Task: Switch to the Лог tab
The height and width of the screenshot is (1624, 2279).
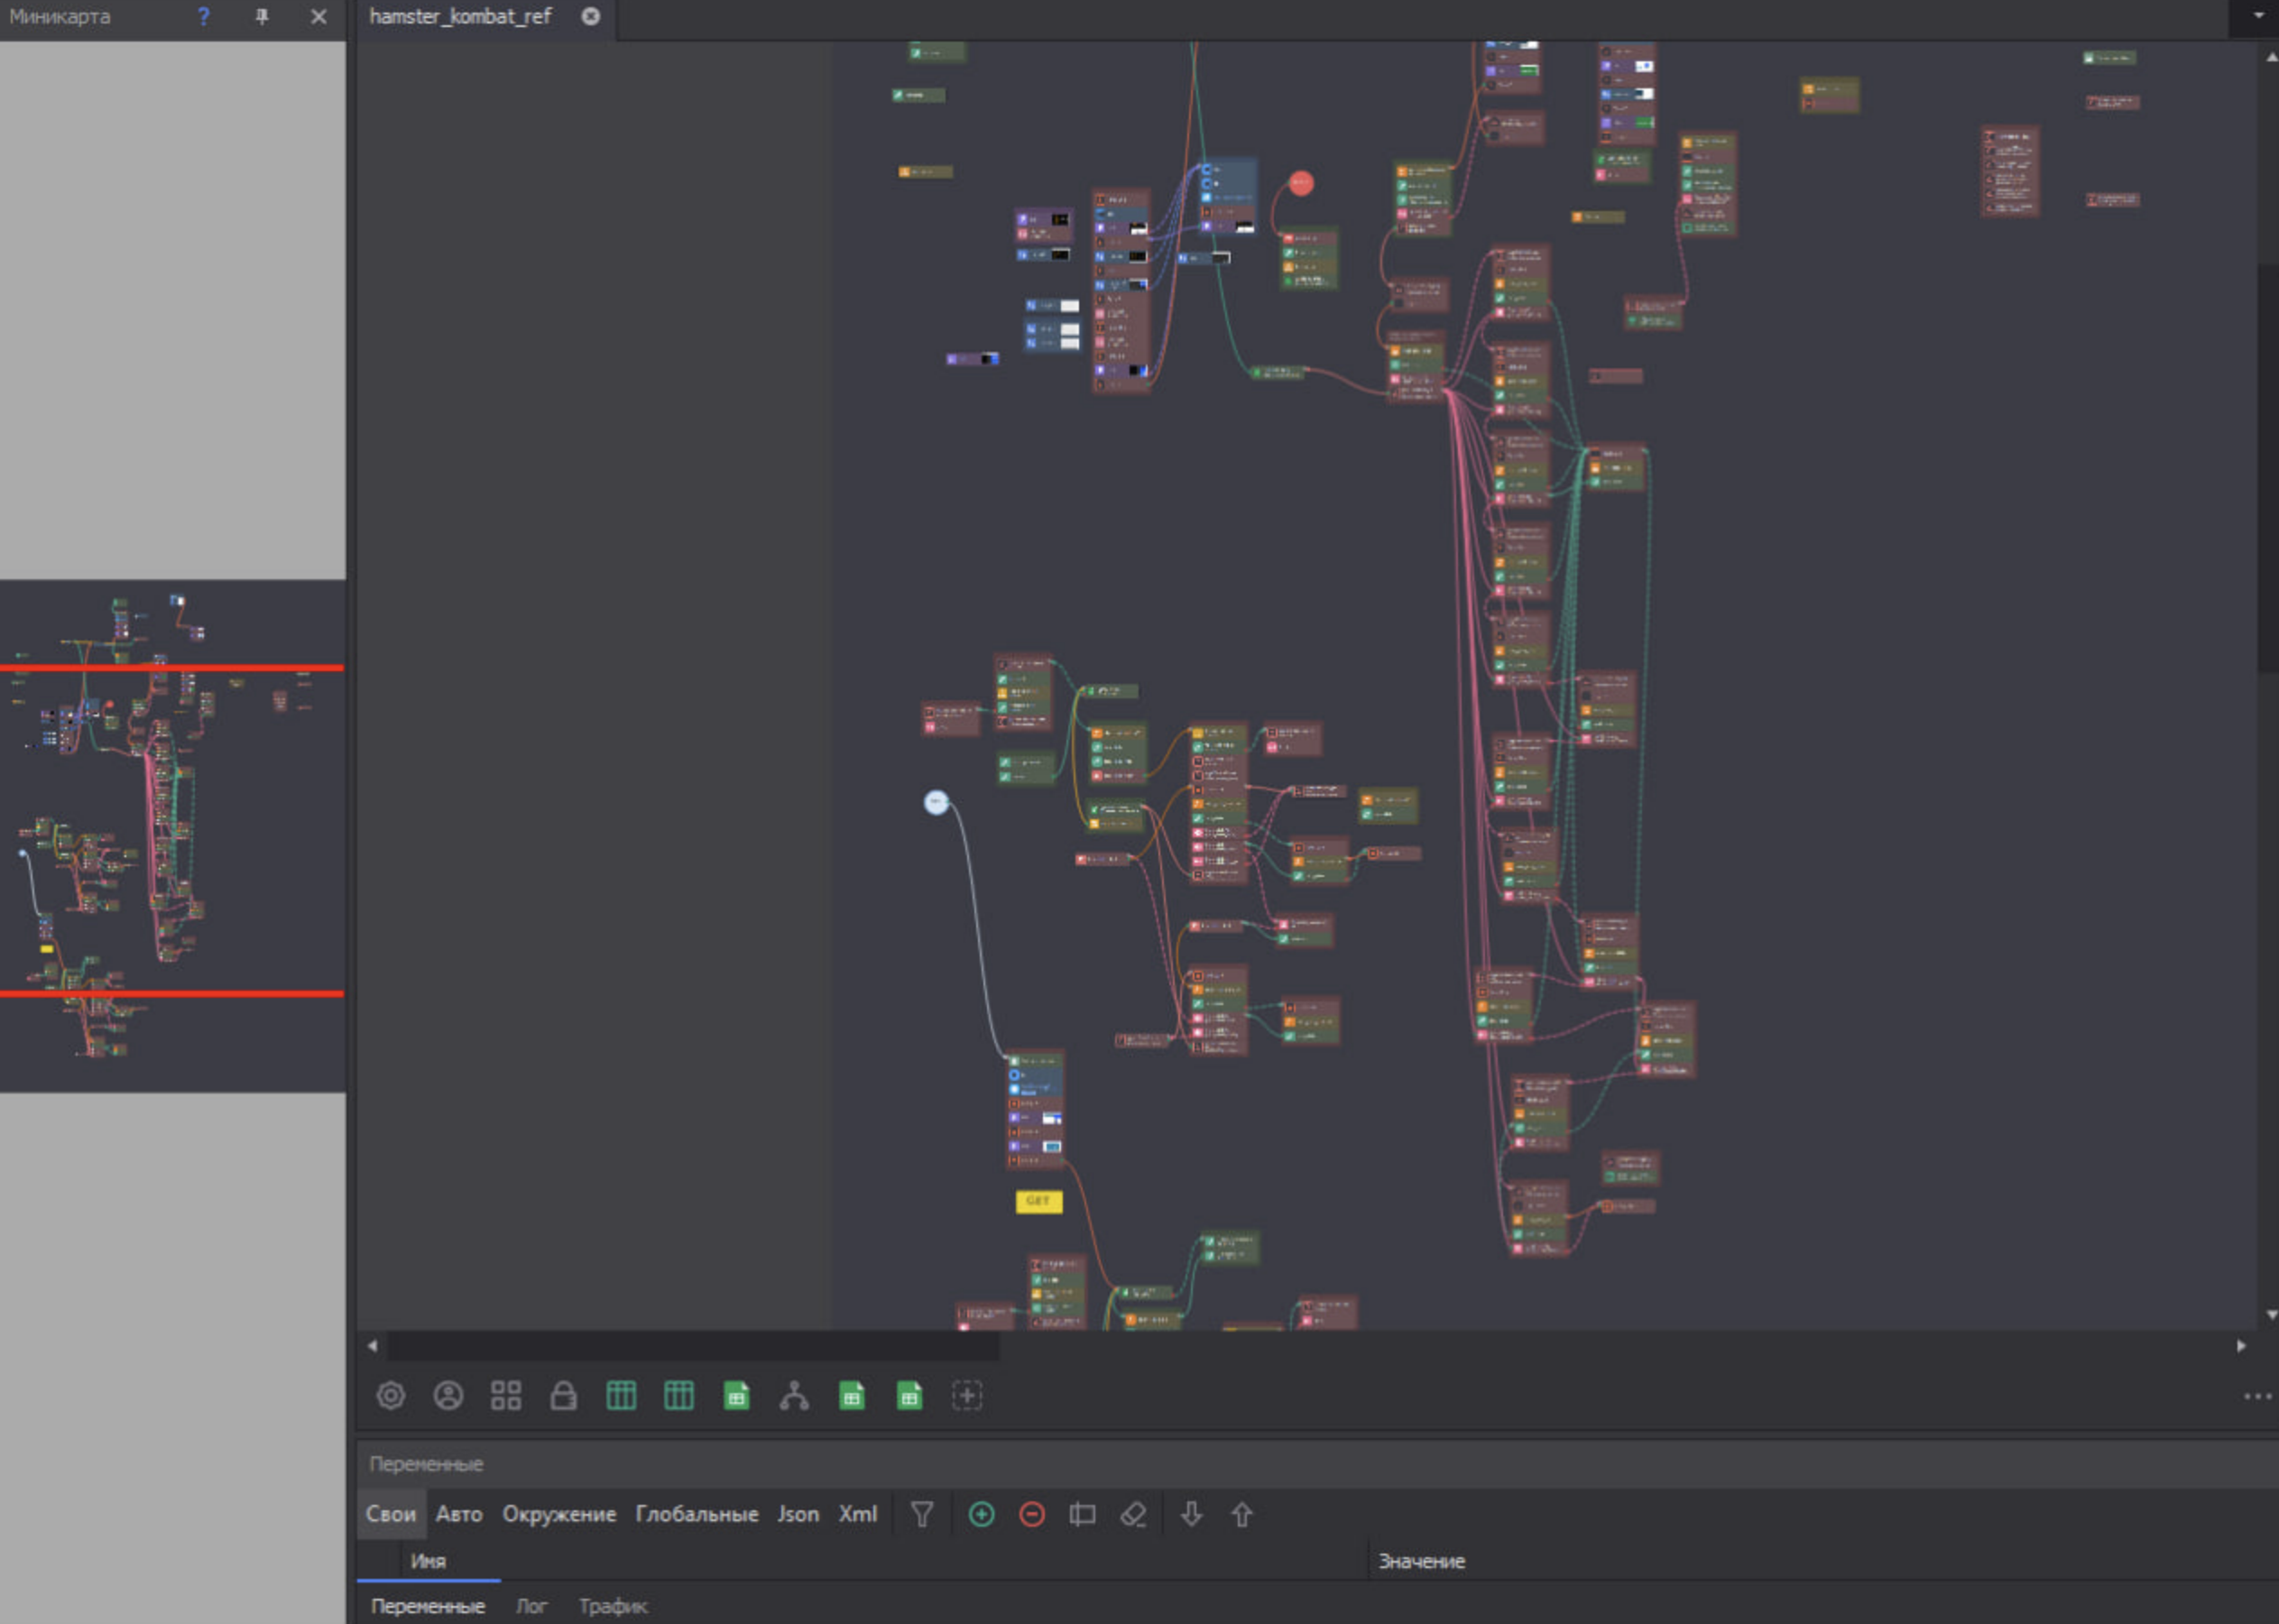Action: (x=531, y=1606)
